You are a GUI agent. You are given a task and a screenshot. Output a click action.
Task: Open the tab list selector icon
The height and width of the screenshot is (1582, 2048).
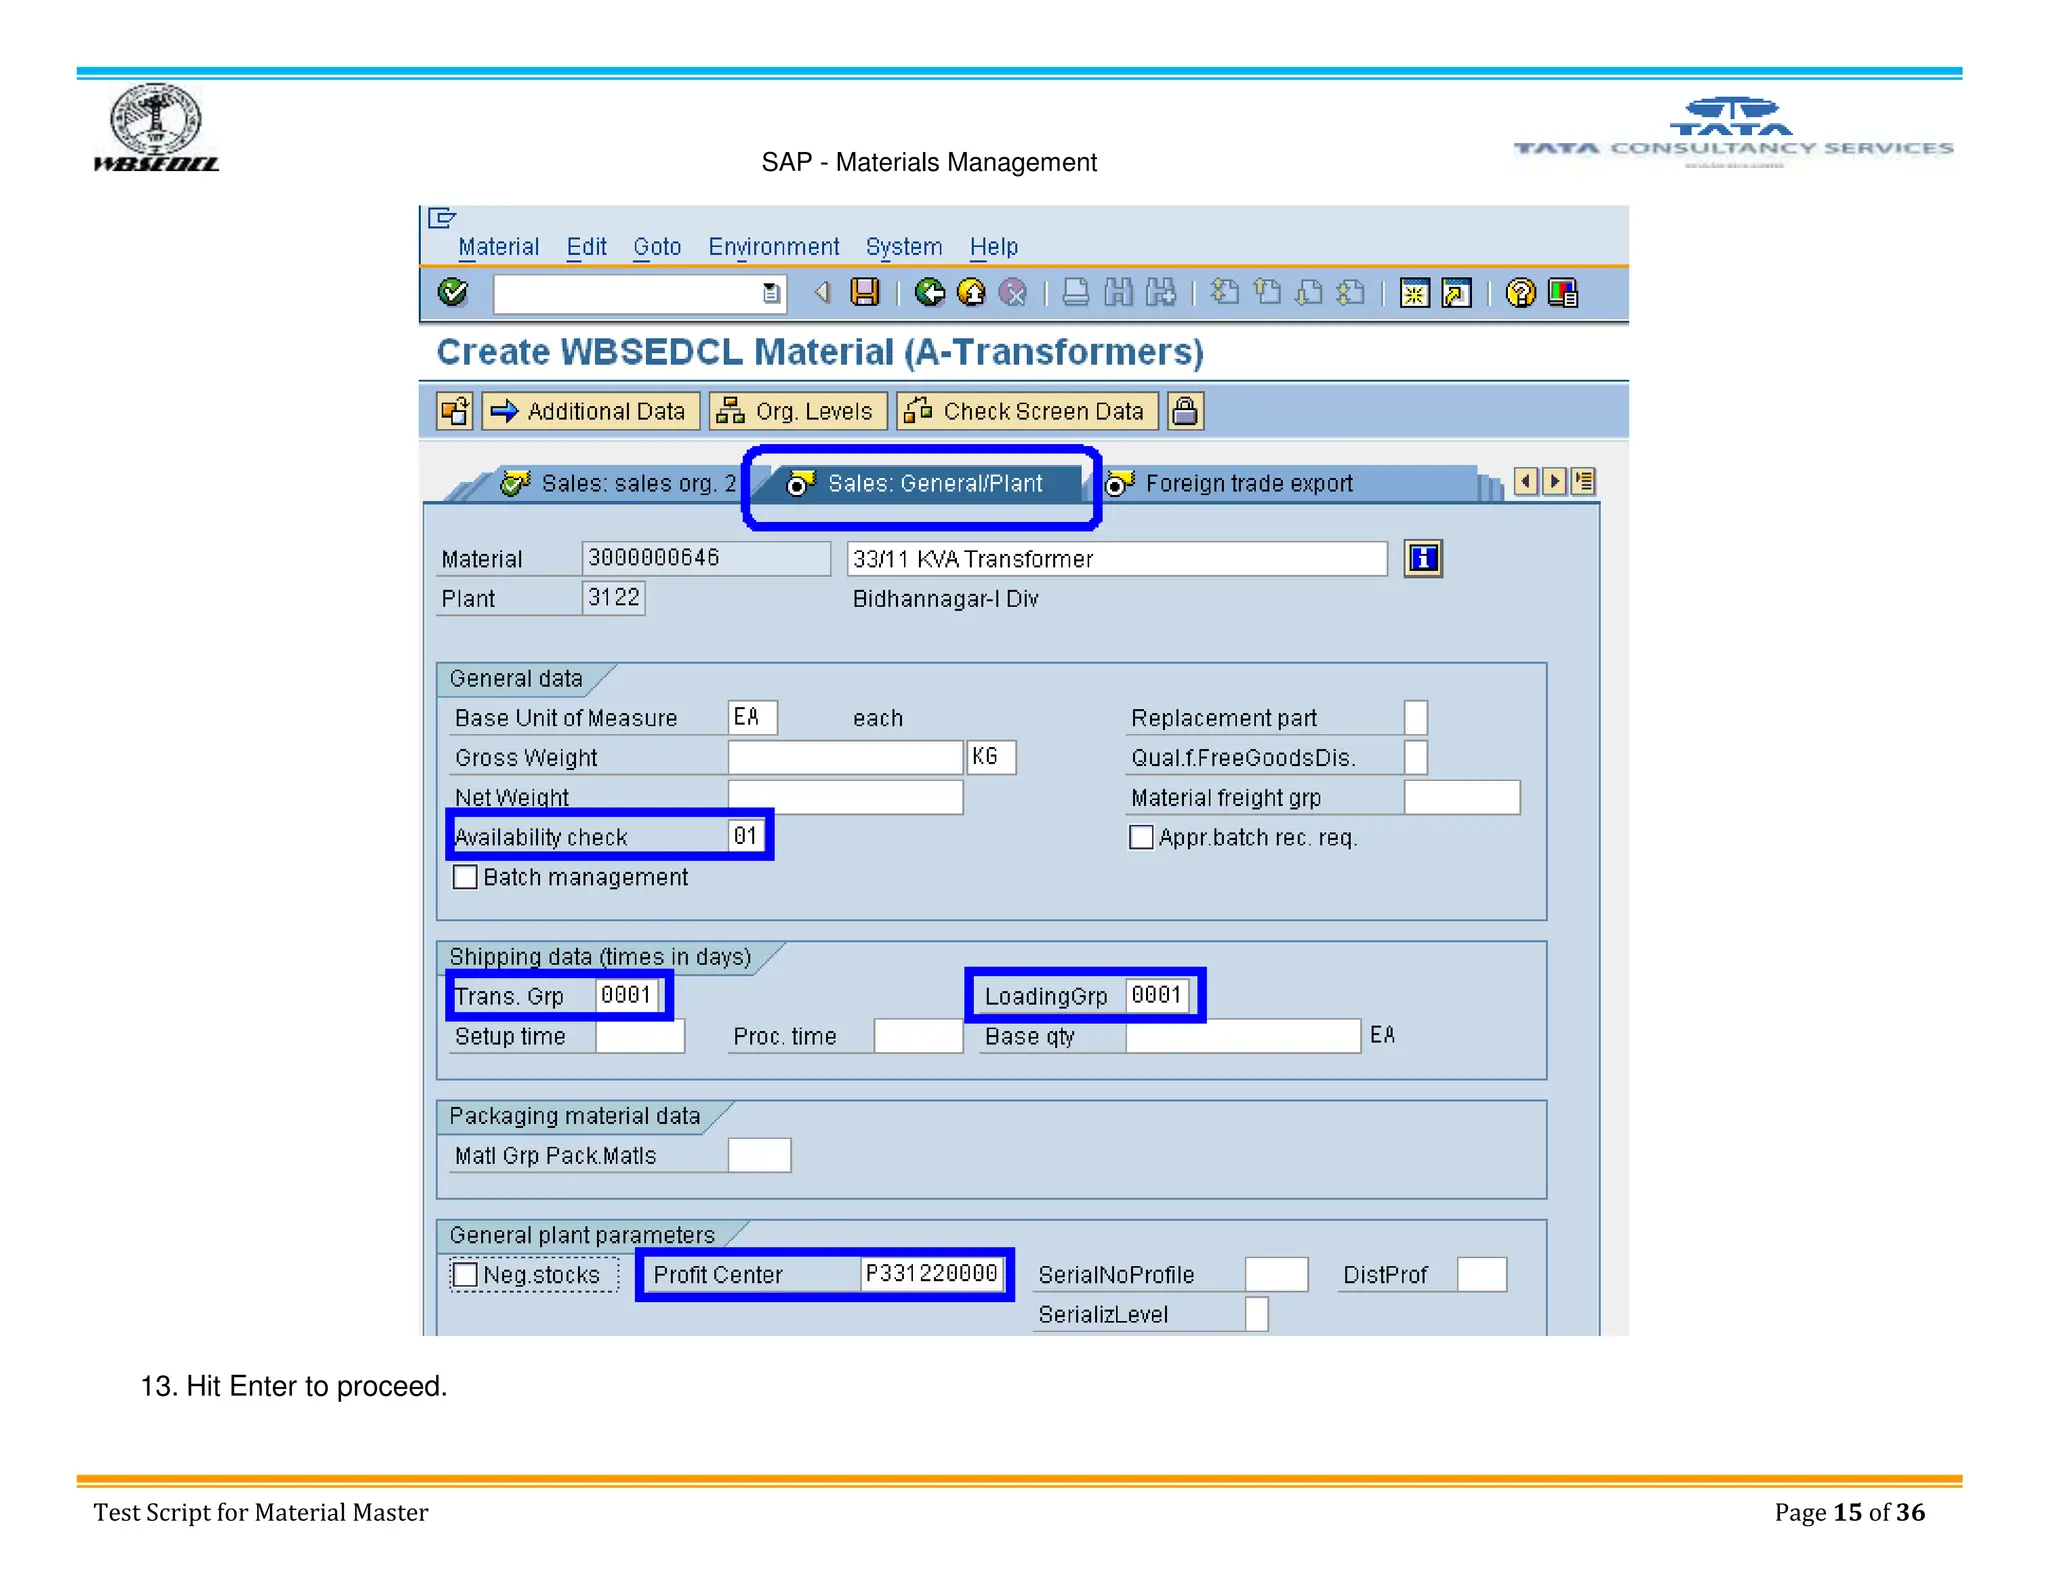tap(1584, 482)
